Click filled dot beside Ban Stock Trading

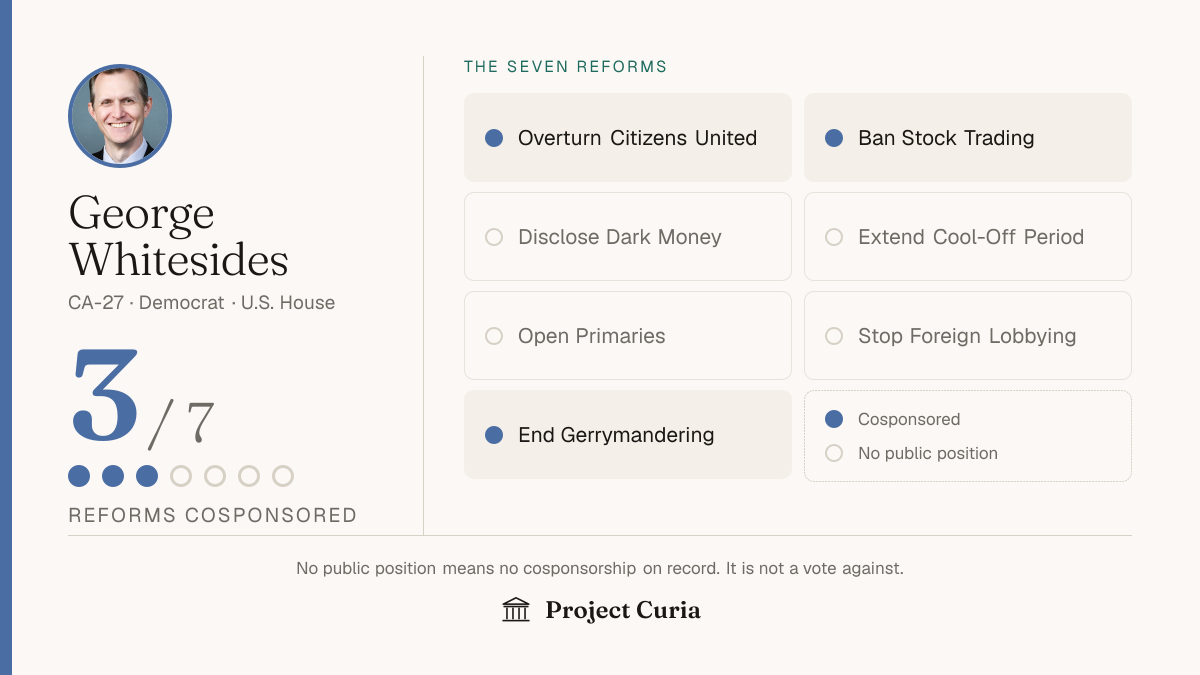pyautogui.click(x=834, y=138)
